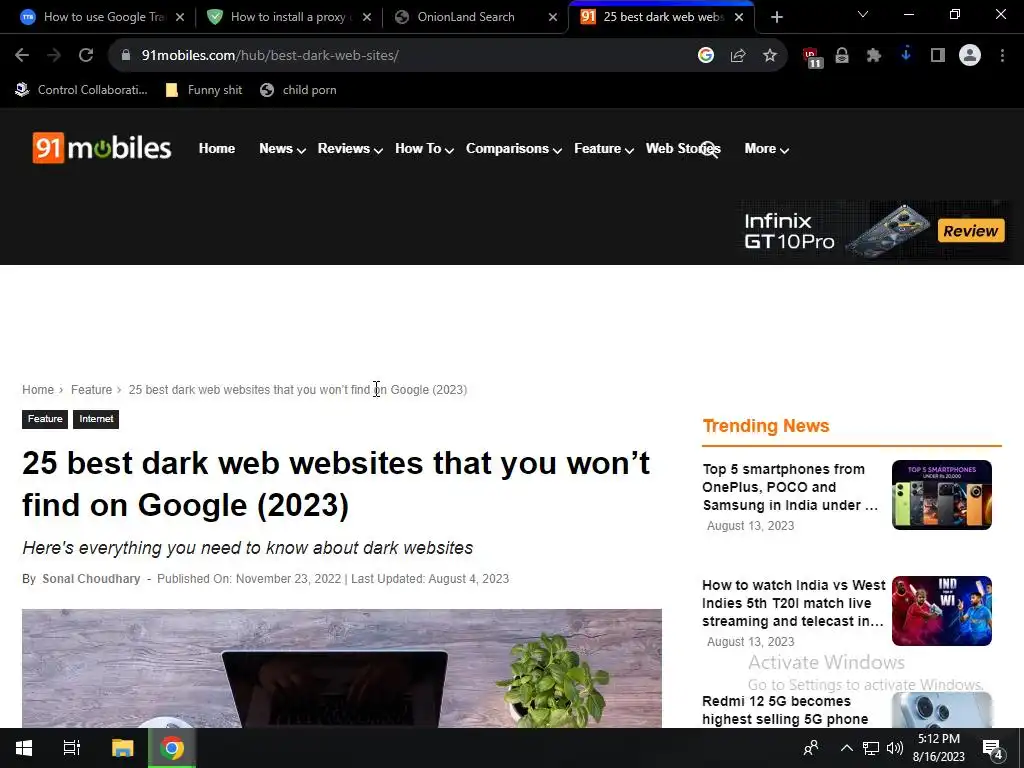The image size is (1024, 768).
Task: Click the Chrome icon in taskbar
Action: (x=172, y=748)
